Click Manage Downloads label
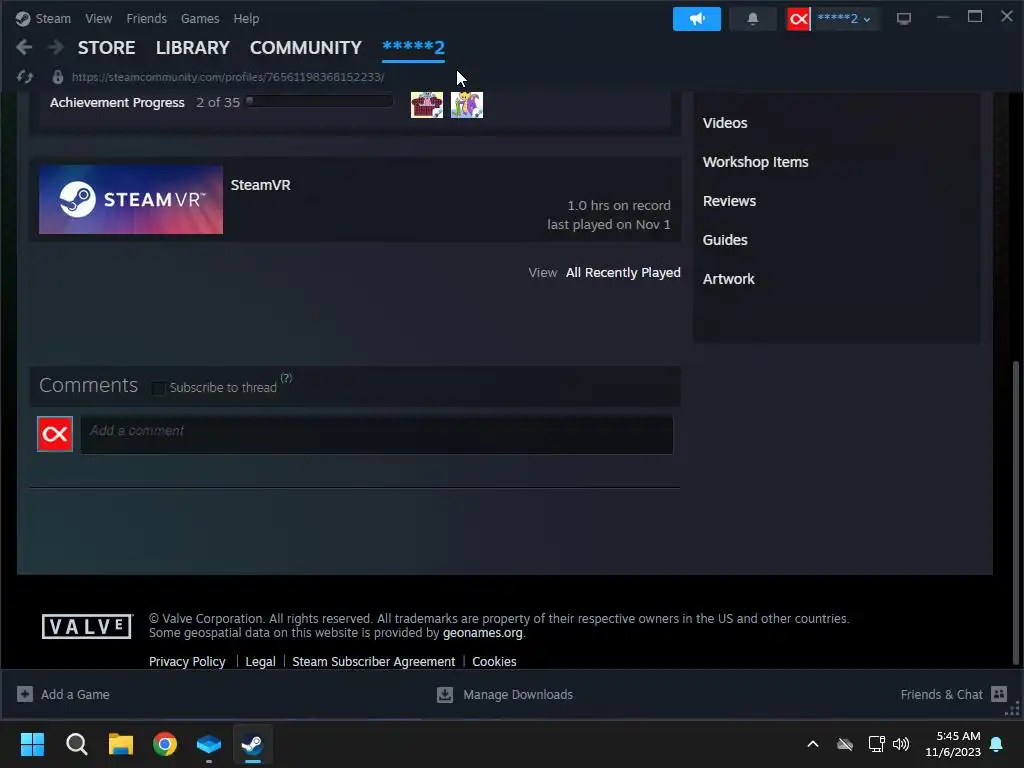1024x768 pixels. click(518, 695)
